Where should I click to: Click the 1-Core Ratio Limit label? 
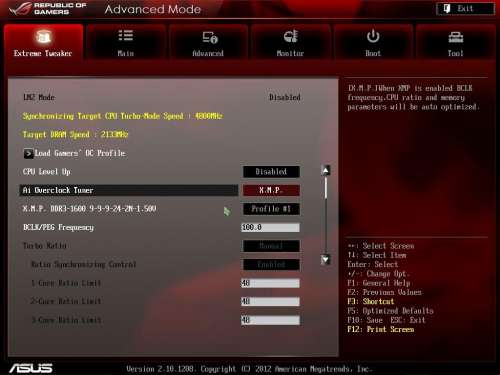point(66,283)
